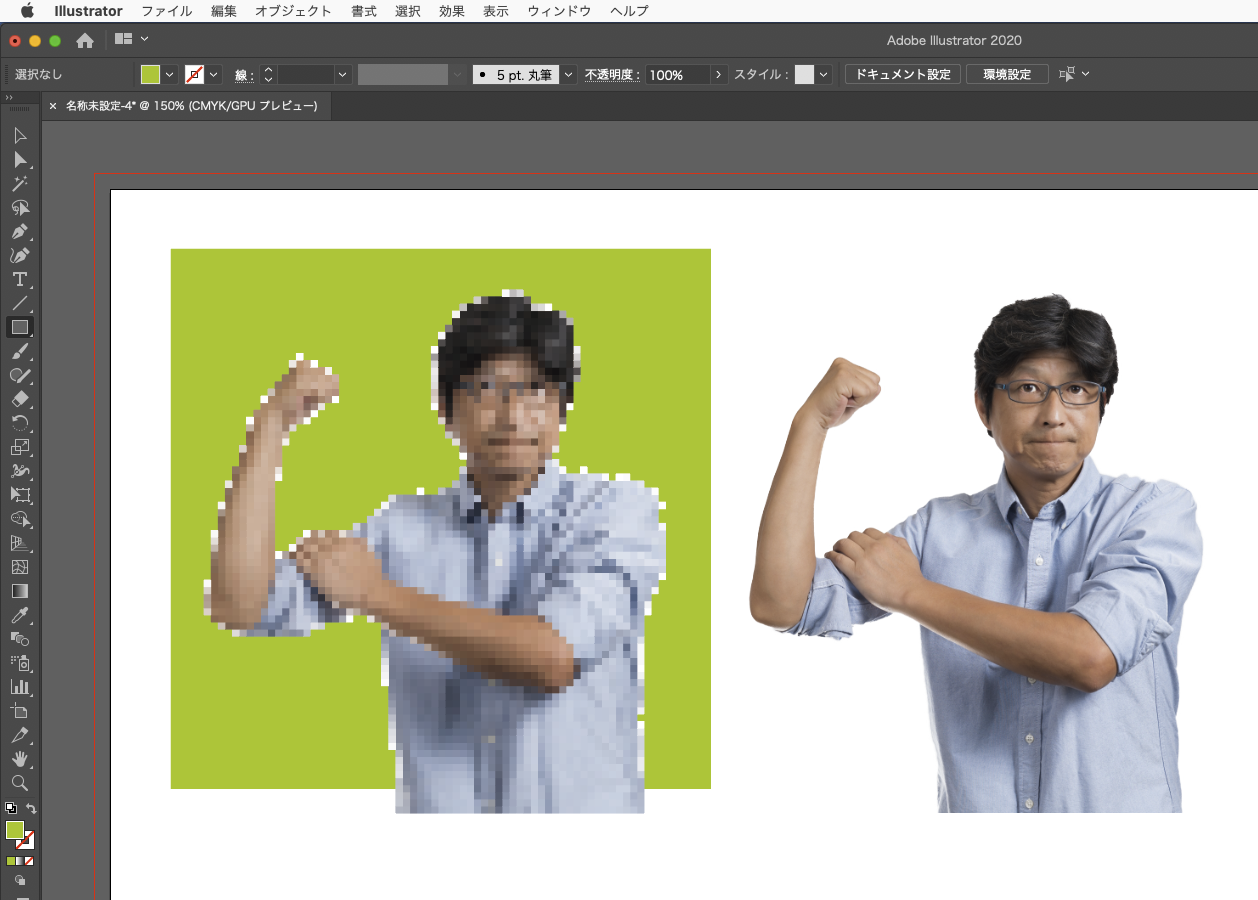1258x900 pixels.
Task: Click the green fill swatch in control bar
Action: [150, 75]
